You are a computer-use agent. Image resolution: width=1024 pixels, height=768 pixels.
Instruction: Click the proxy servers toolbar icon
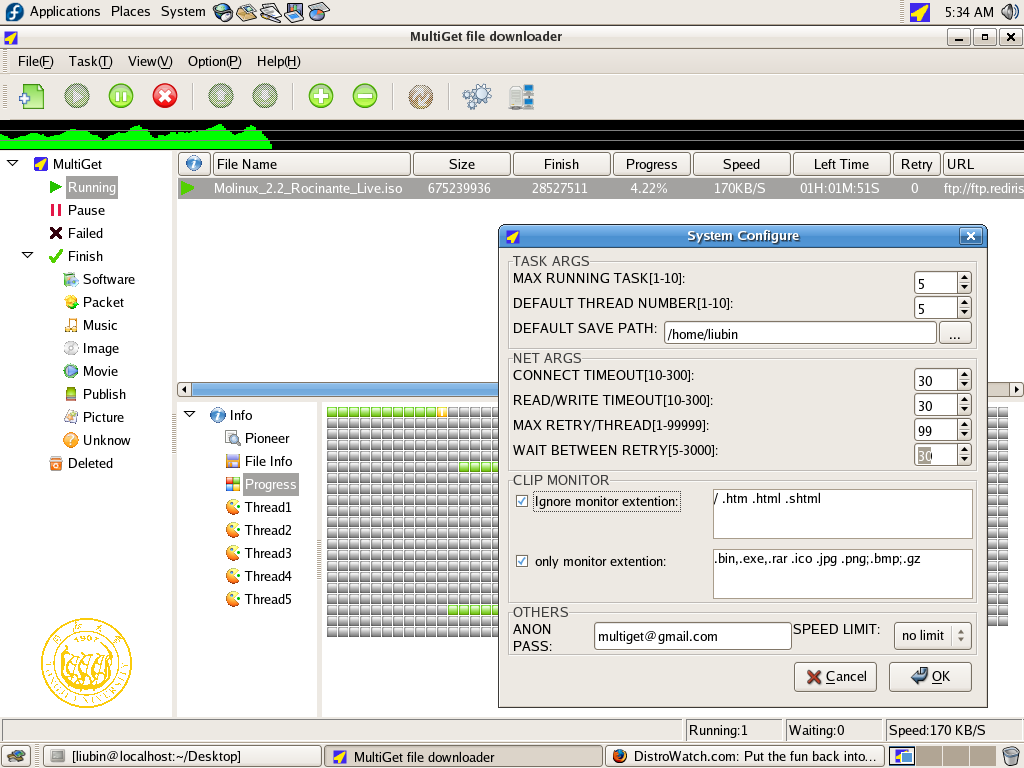521,96
